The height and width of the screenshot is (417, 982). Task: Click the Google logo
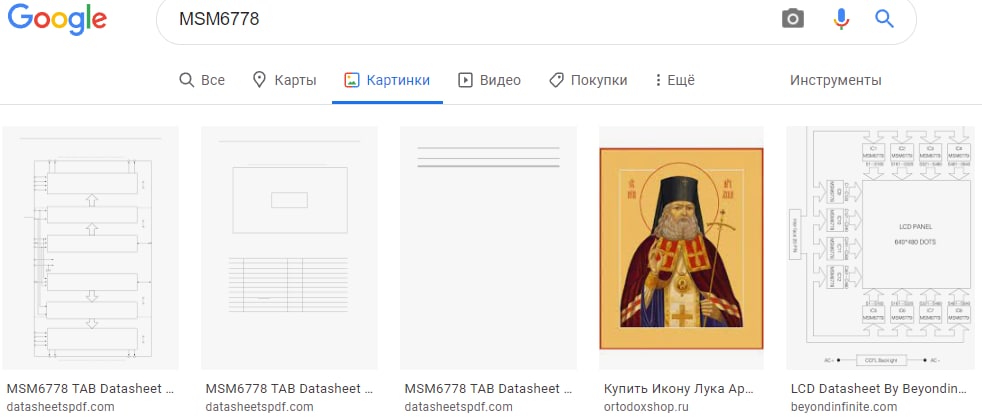coord(57,19)
